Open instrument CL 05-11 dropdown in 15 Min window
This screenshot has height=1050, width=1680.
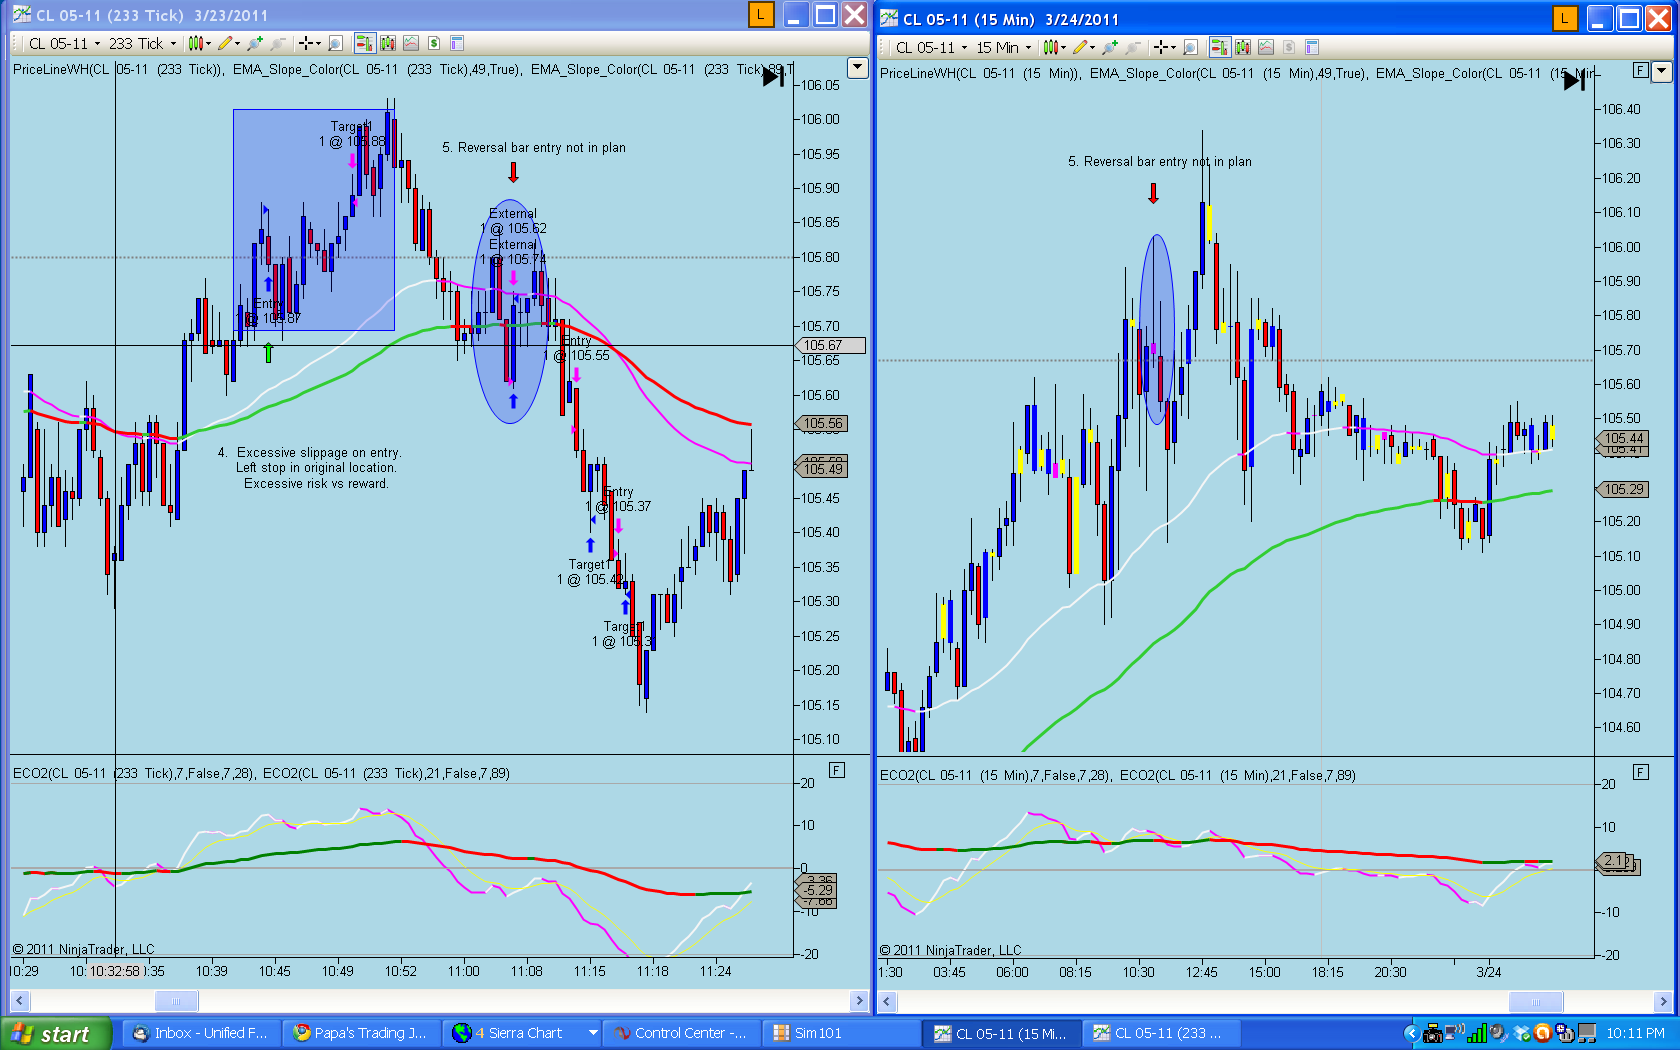[x=931, y=47]
